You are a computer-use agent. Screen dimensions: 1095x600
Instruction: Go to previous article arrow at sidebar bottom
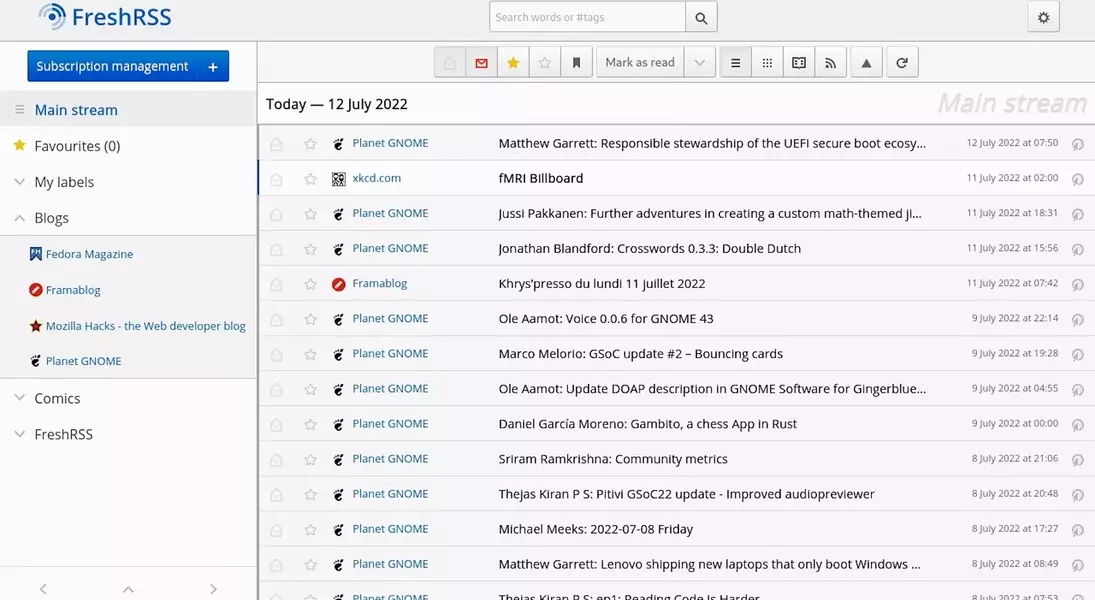43,589
